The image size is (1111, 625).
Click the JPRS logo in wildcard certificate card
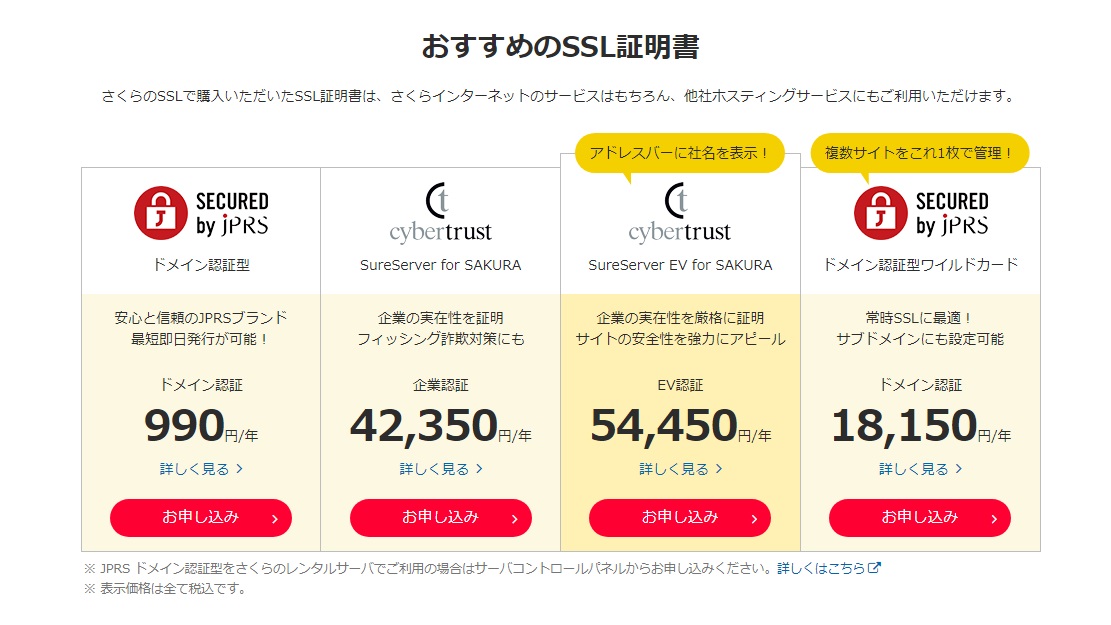click(920, 212)
